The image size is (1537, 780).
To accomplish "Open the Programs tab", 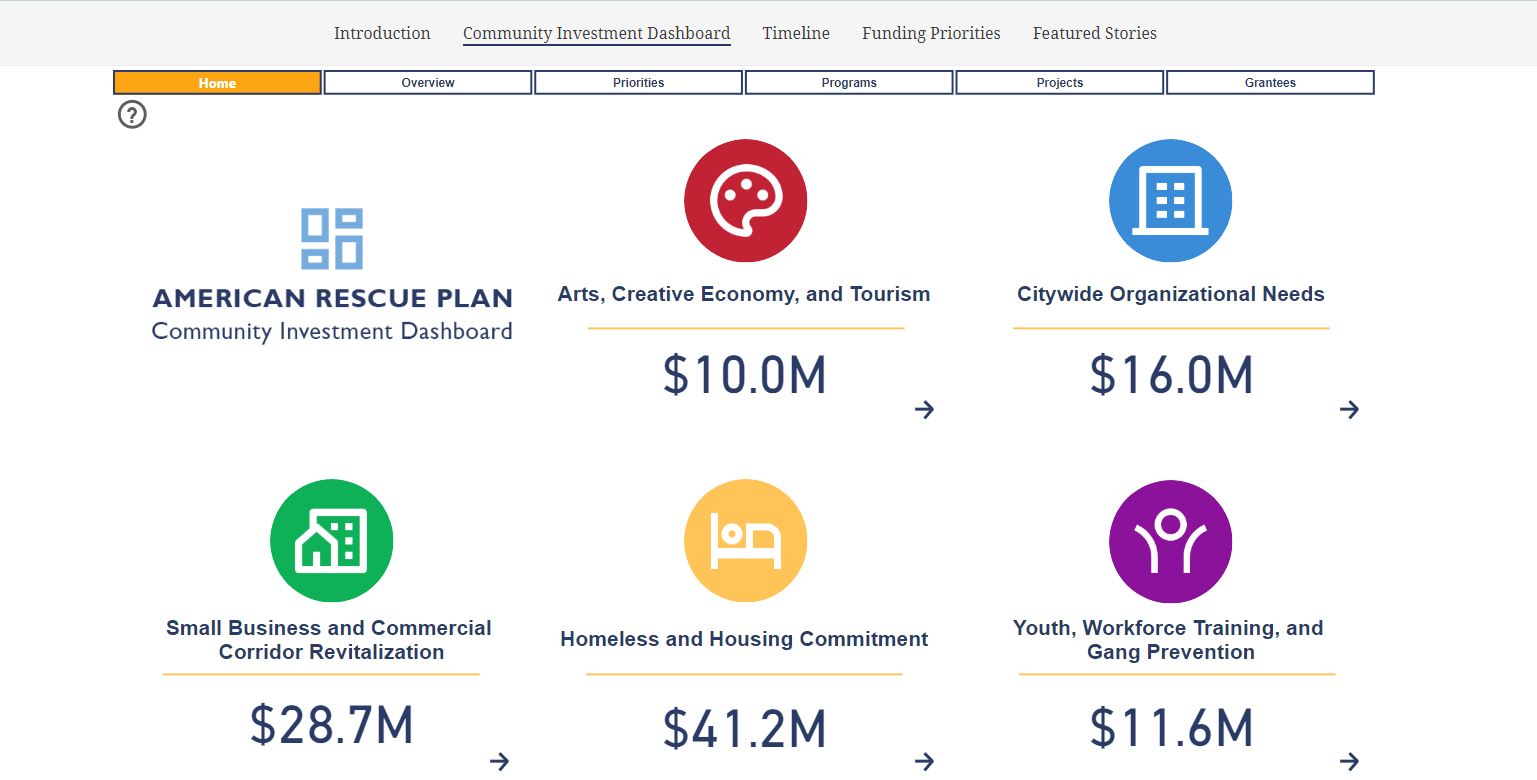I will [849, 83].
